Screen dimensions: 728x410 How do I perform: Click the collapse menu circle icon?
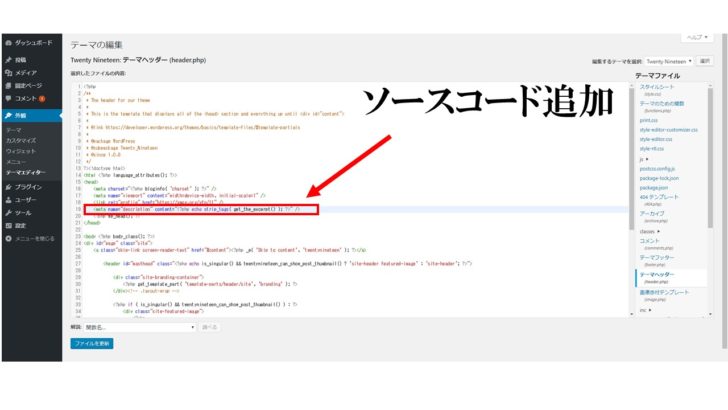(8, 239)
